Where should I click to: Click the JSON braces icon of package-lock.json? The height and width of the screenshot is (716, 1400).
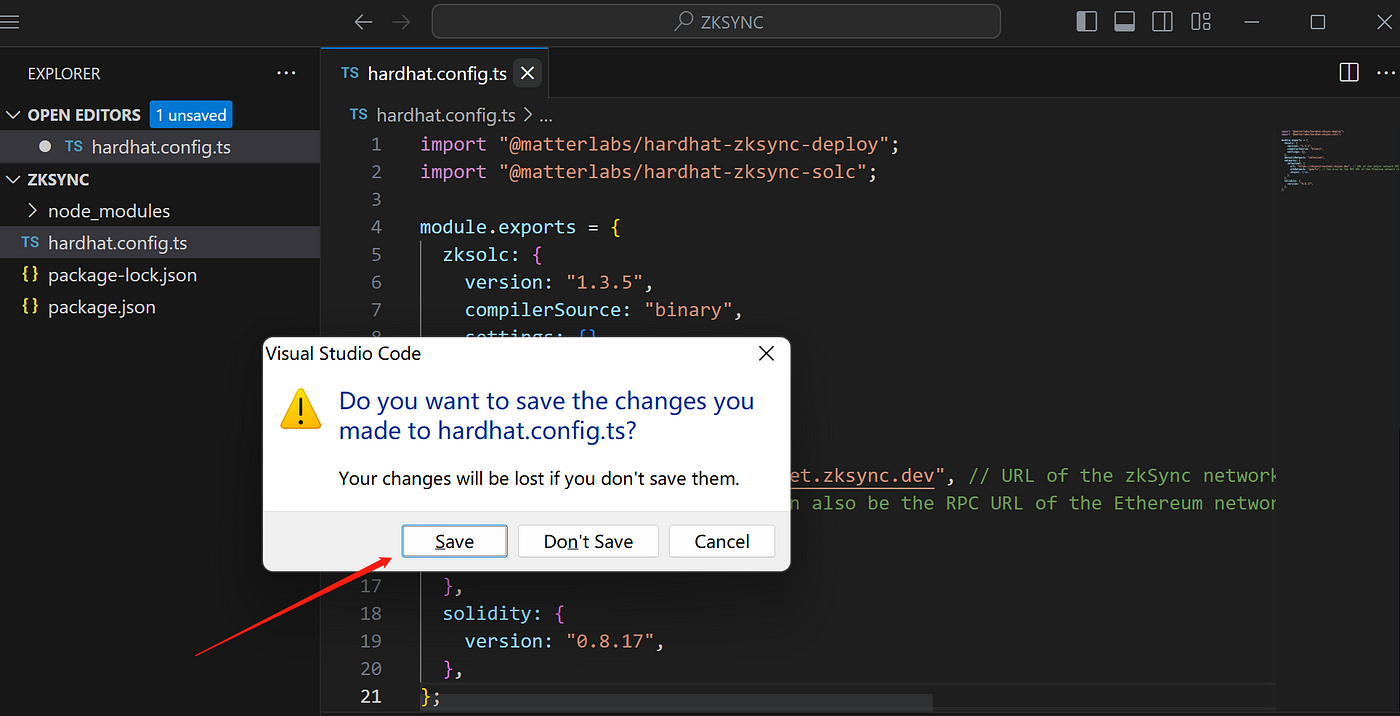(x=30, y=275)
